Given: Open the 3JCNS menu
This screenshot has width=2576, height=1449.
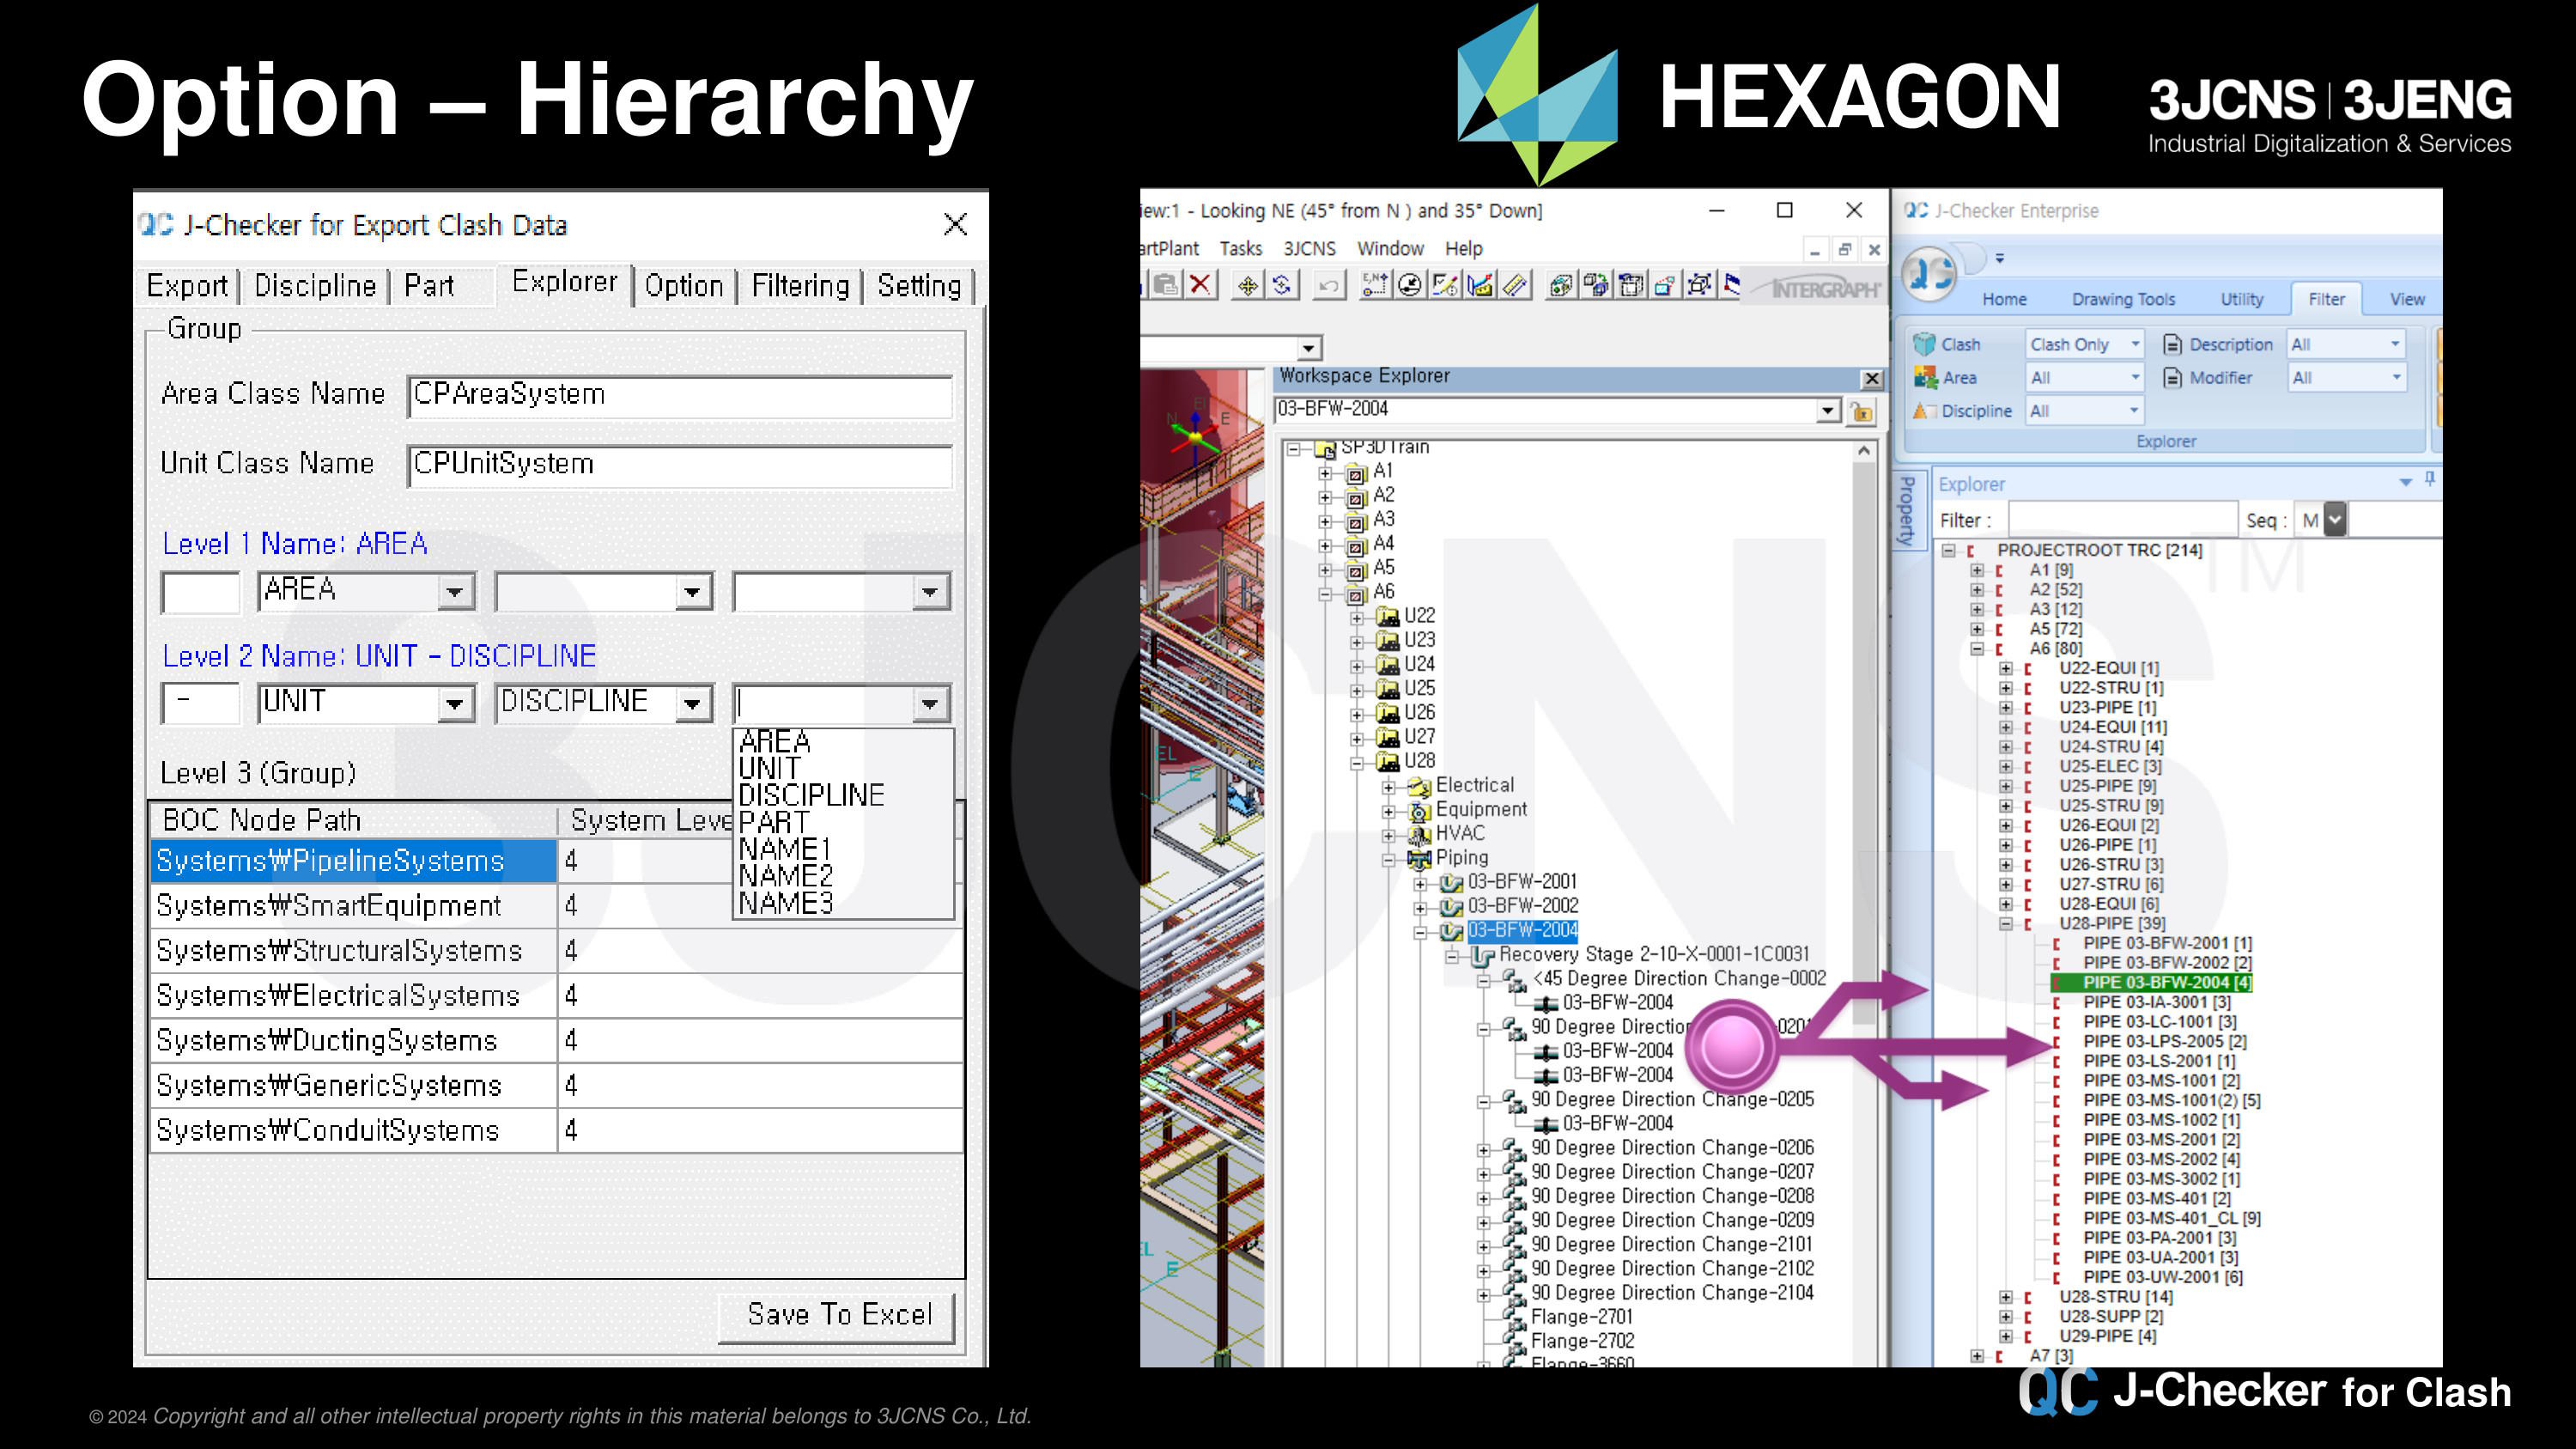Looking at the screenshot, I should pyautogui.click(x=1309, y=248).
